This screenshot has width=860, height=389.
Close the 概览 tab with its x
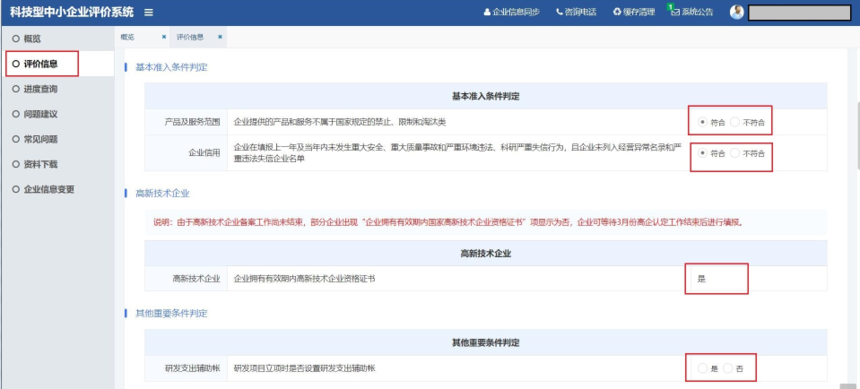coord(163,37)
